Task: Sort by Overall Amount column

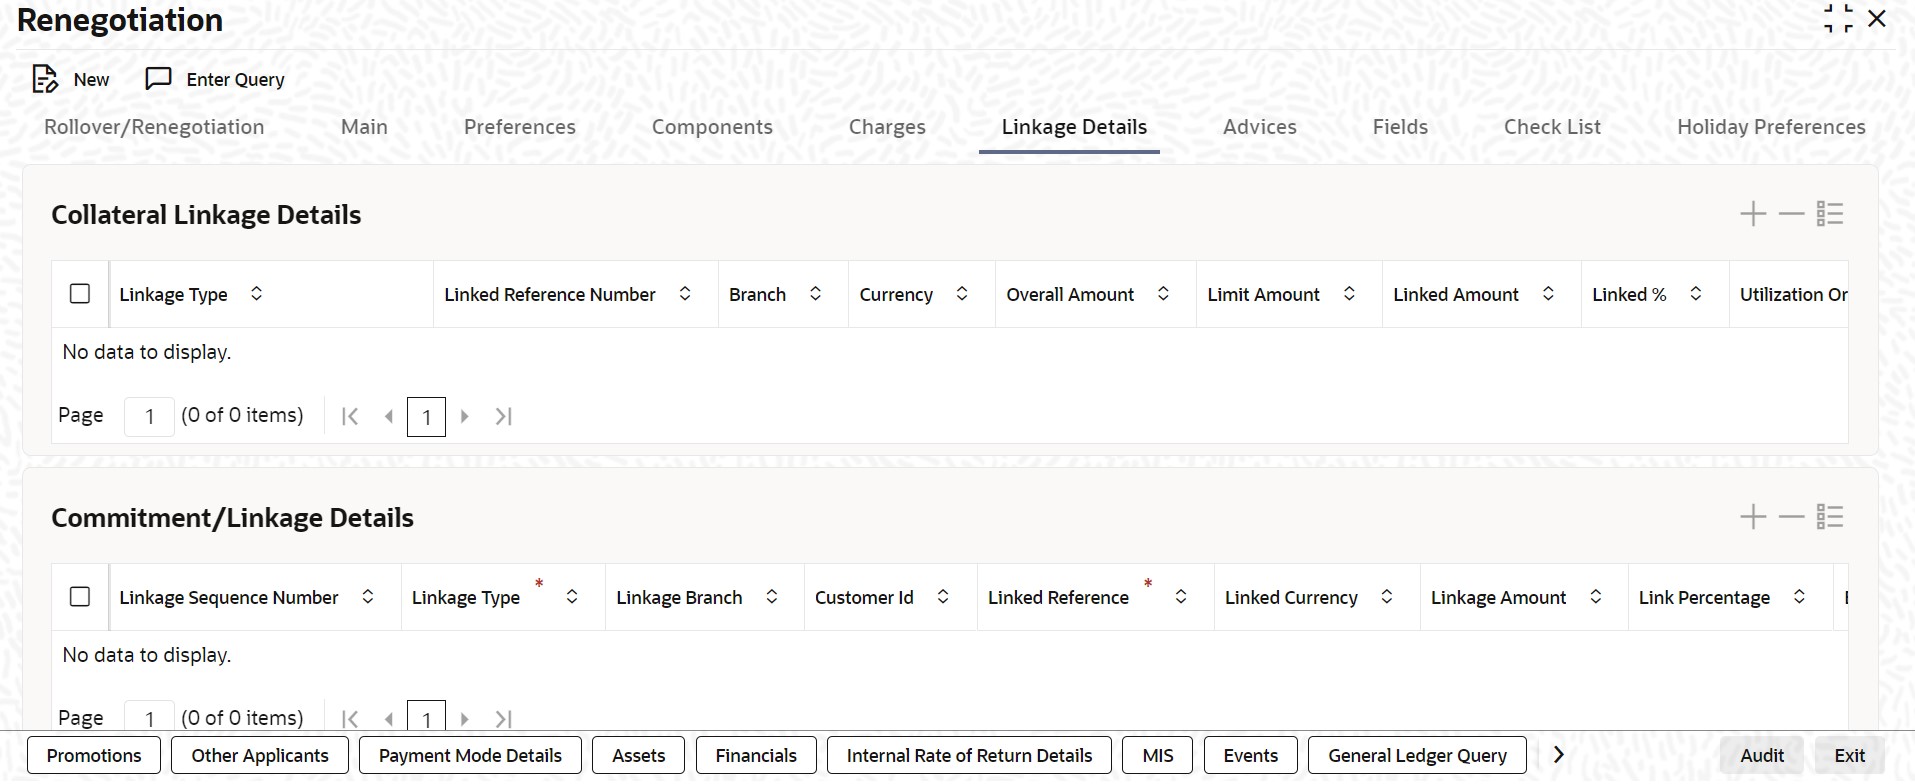Action: pos(1164,294)
